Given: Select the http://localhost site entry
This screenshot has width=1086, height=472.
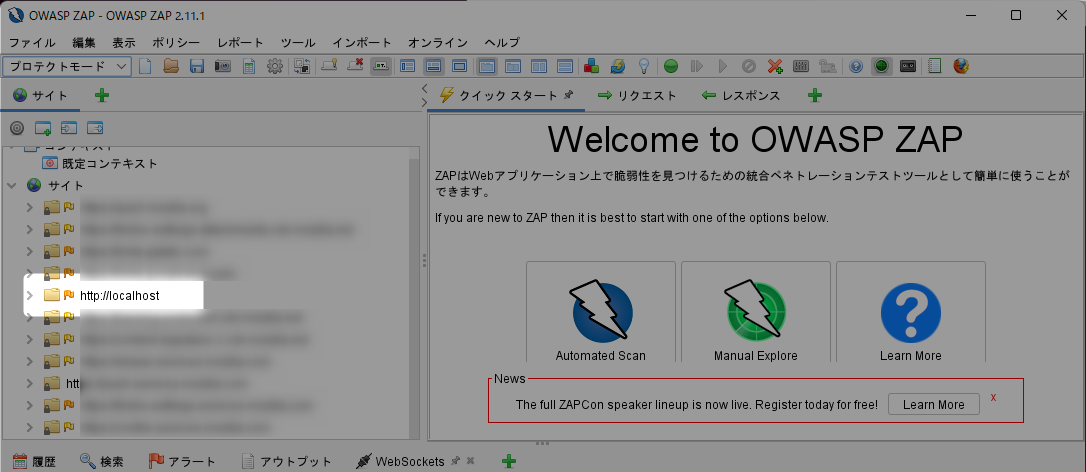Looking at the screenshot, I should (119, 295).
